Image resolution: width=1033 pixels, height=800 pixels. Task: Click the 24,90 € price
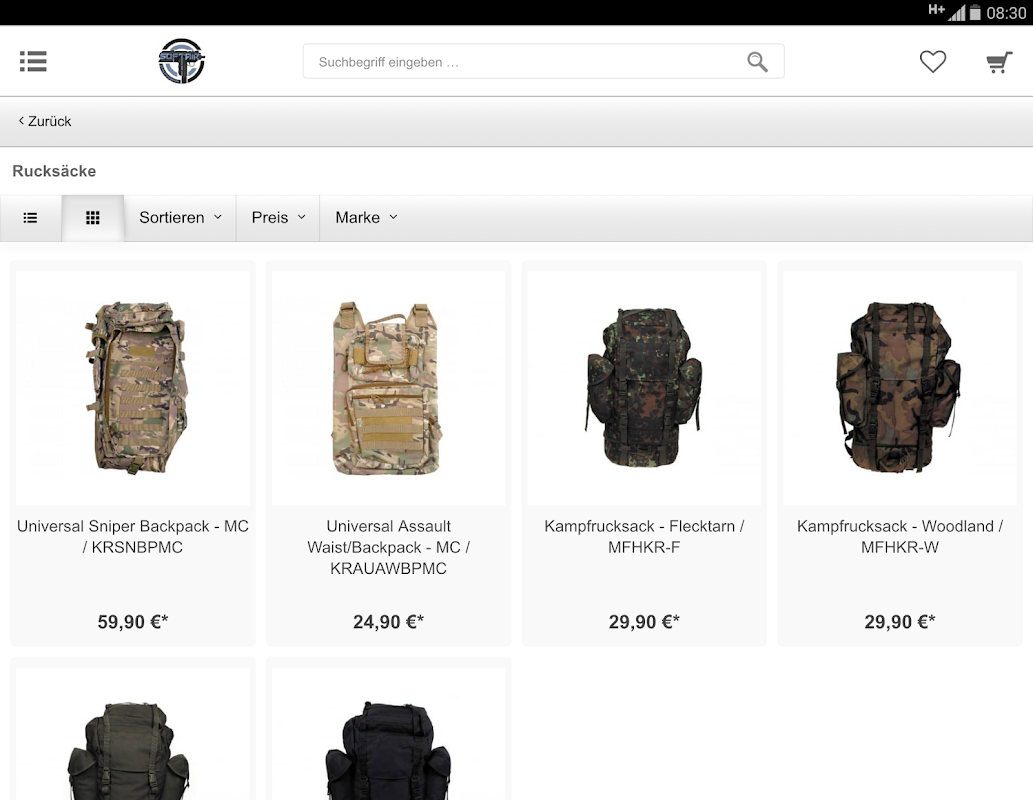click(x=389, y=622)
